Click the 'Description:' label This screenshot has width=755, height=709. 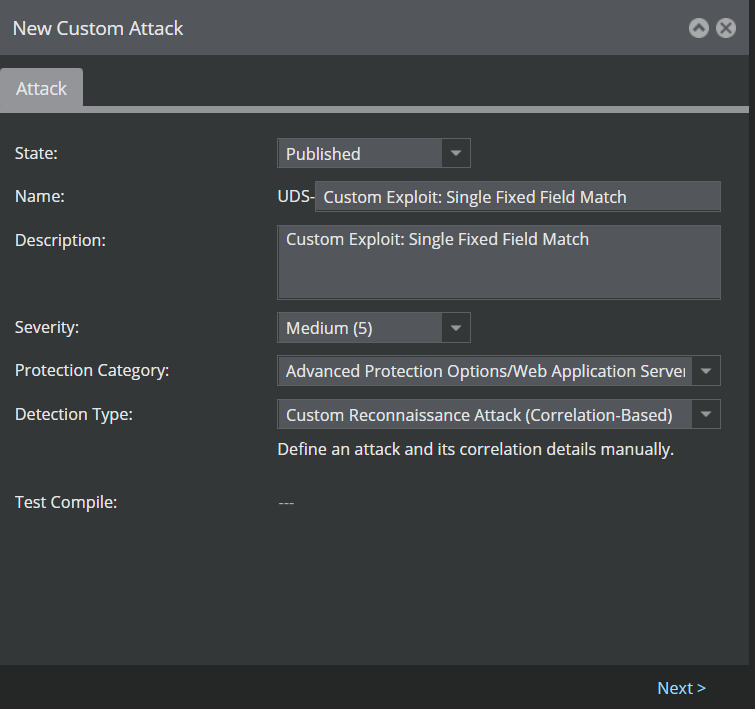(60, 240)
